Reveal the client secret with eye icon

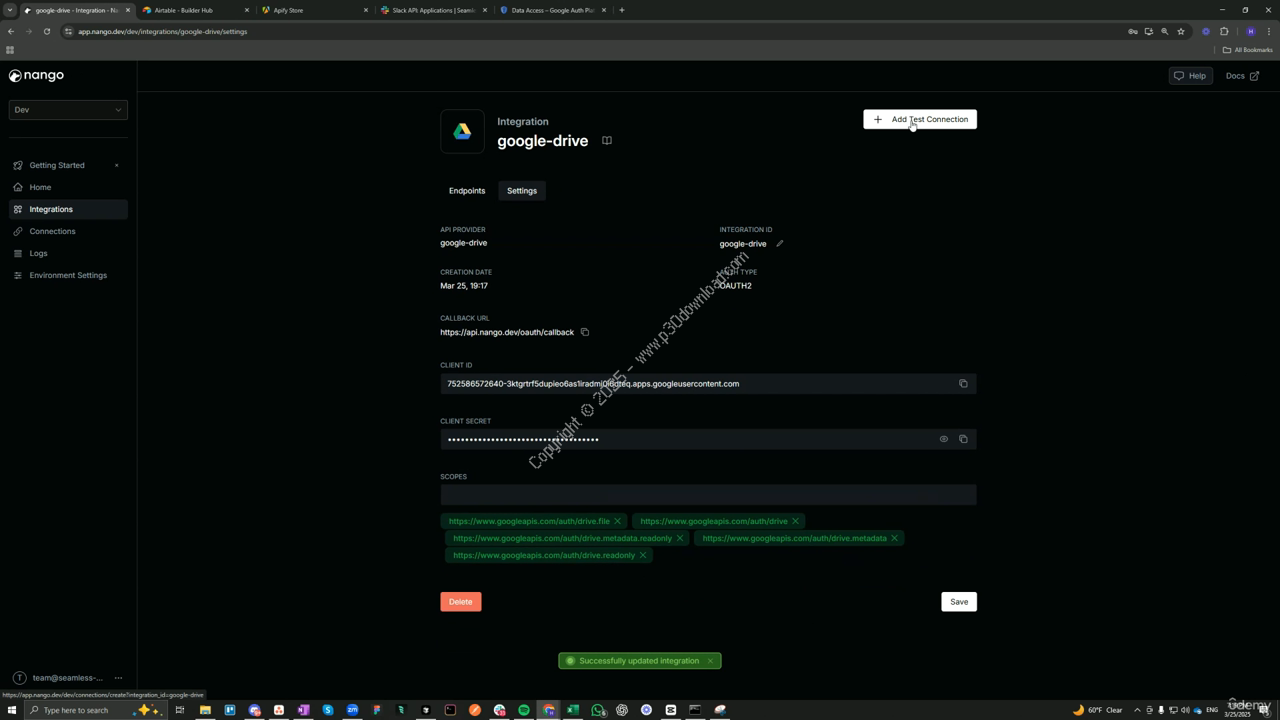point(943,439)
